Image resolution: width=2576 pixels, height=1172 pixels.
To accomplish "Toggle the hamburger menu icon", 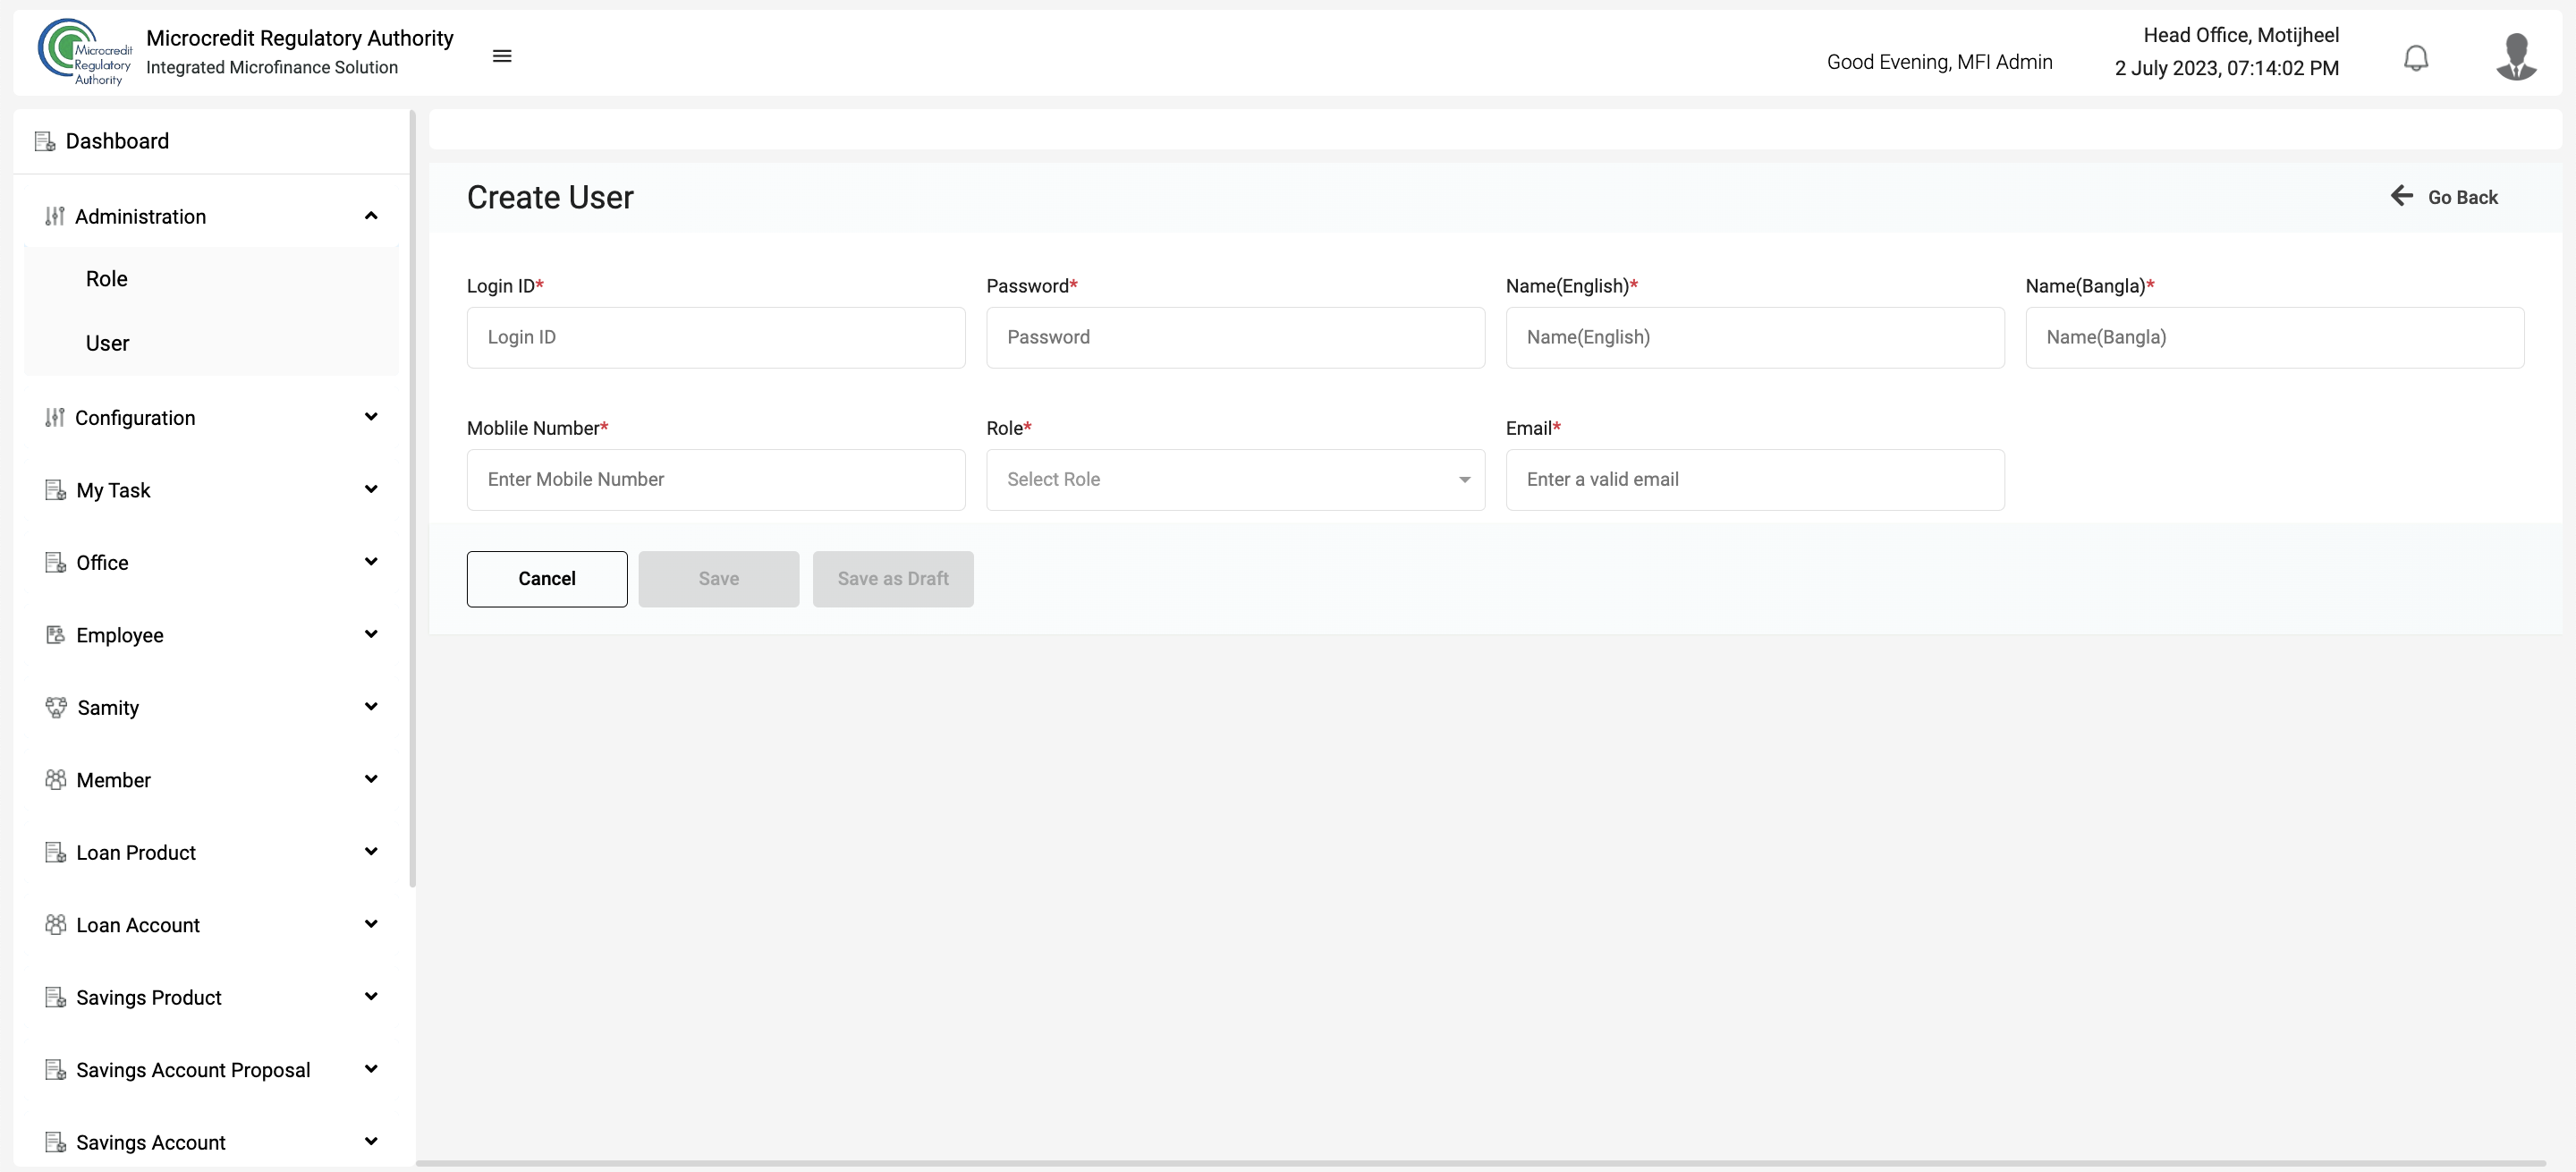I will point(502,56).
